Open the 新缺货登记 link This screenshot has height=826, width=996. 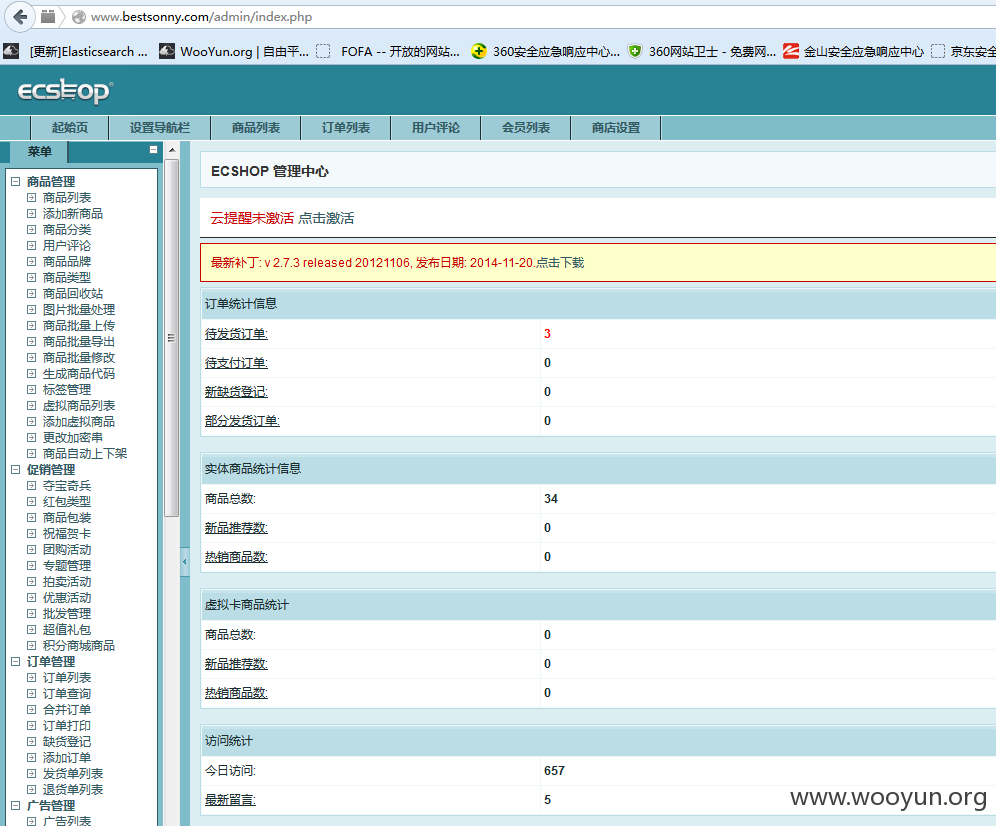point(236,392)
